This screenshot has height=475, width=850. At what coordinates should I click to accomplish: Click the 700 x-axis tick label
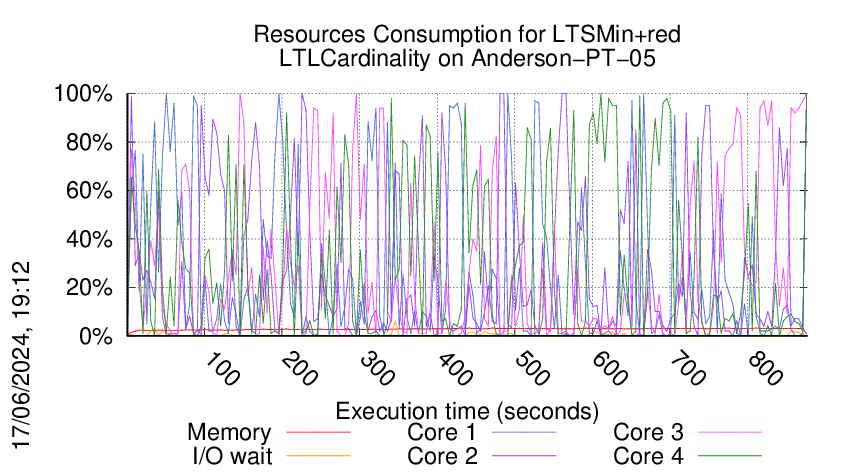[688, 370]
